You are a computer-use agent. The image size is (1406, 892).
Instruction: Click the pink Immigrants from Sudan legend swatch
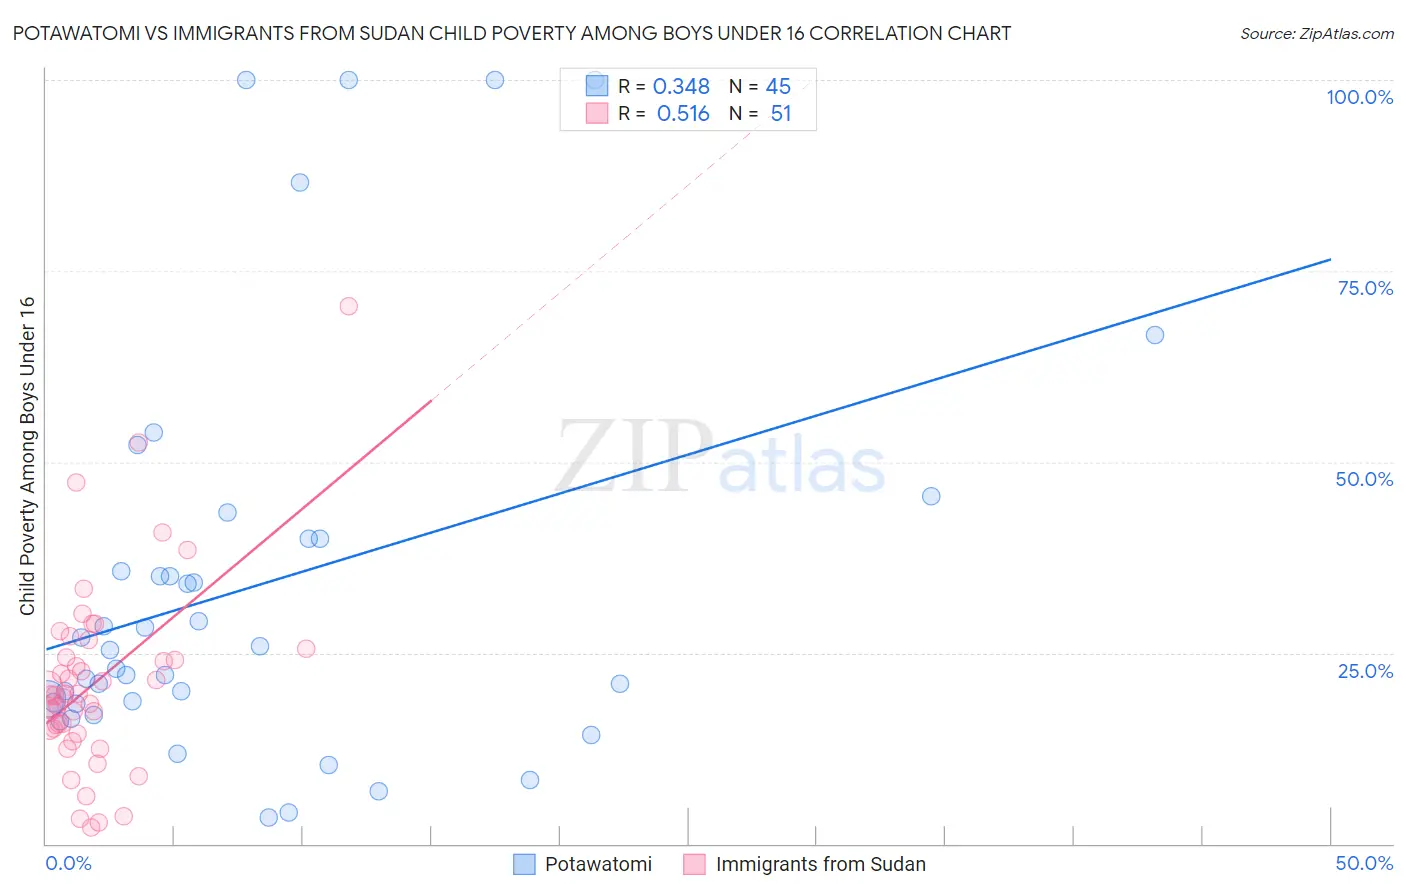click(x=695, y=864)
